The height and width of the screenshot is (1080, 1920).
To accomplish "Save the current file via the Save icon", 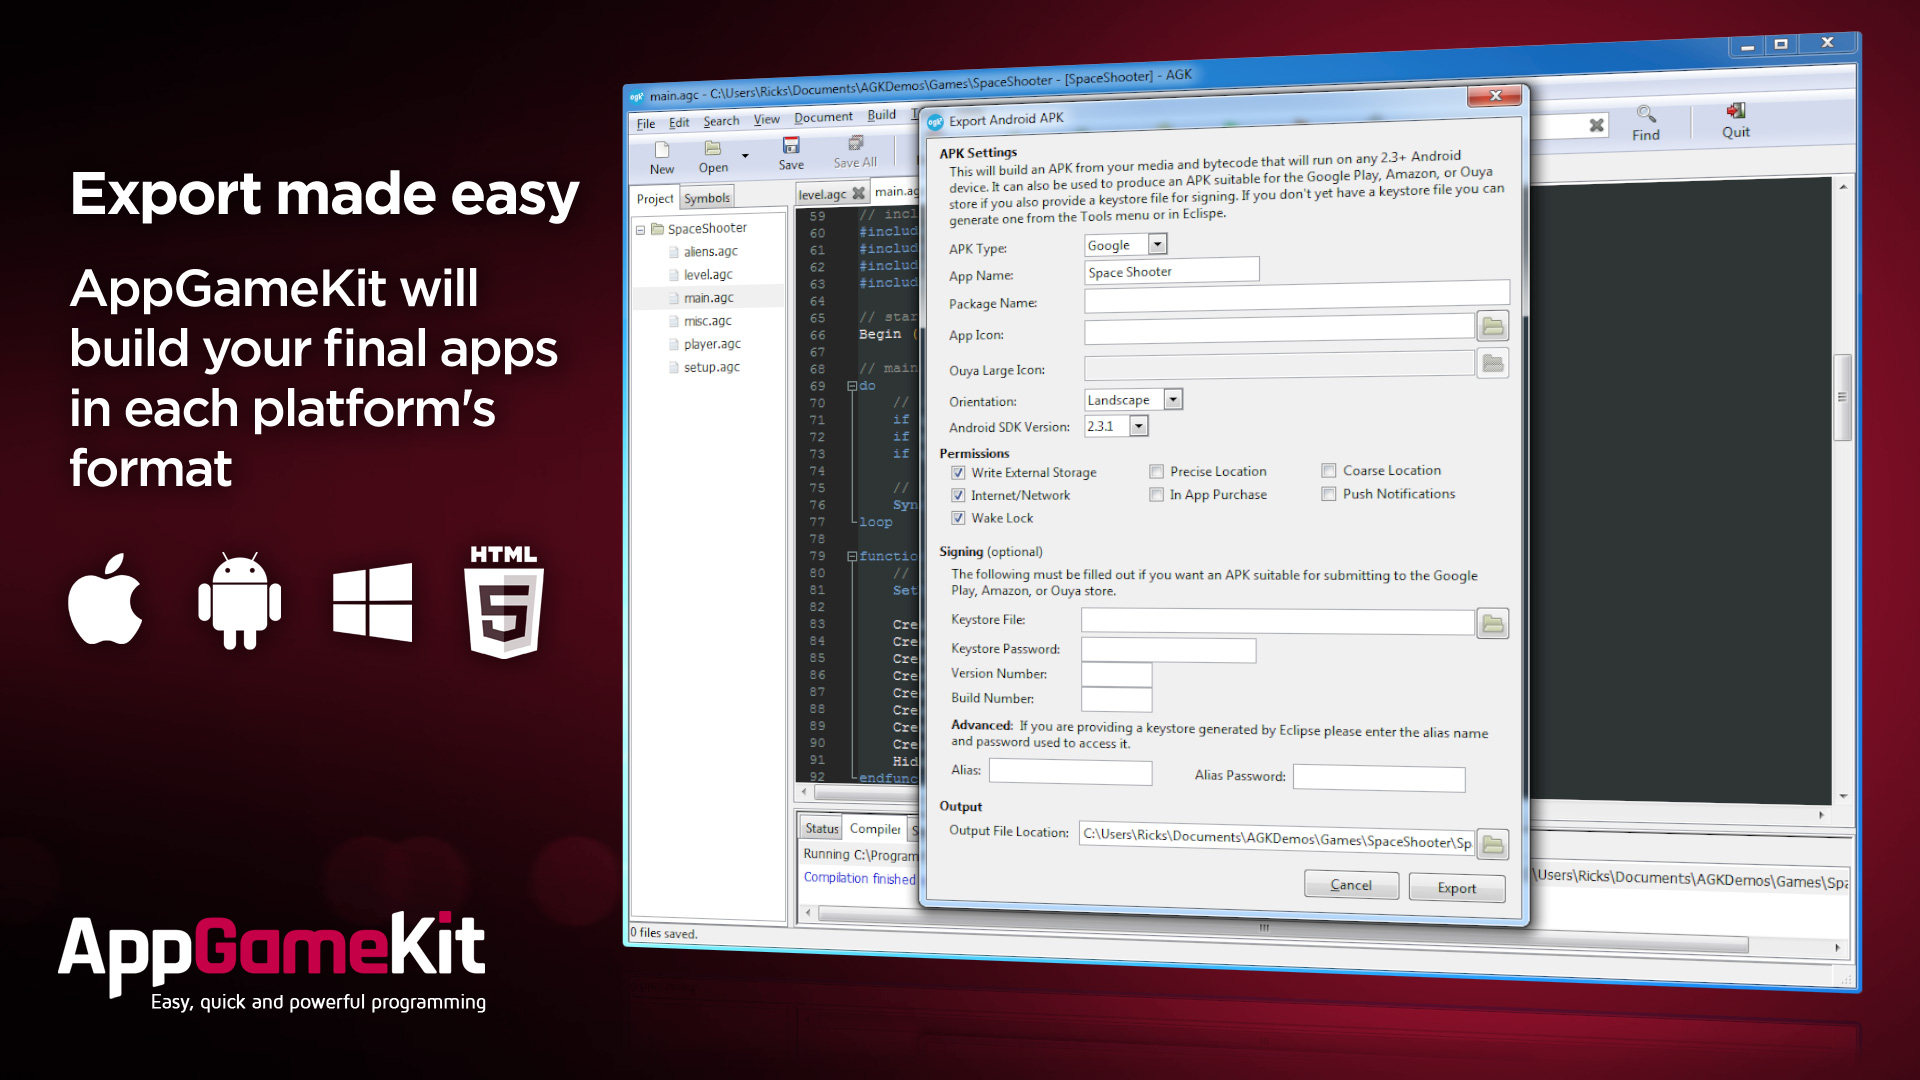I will (791, 148).
